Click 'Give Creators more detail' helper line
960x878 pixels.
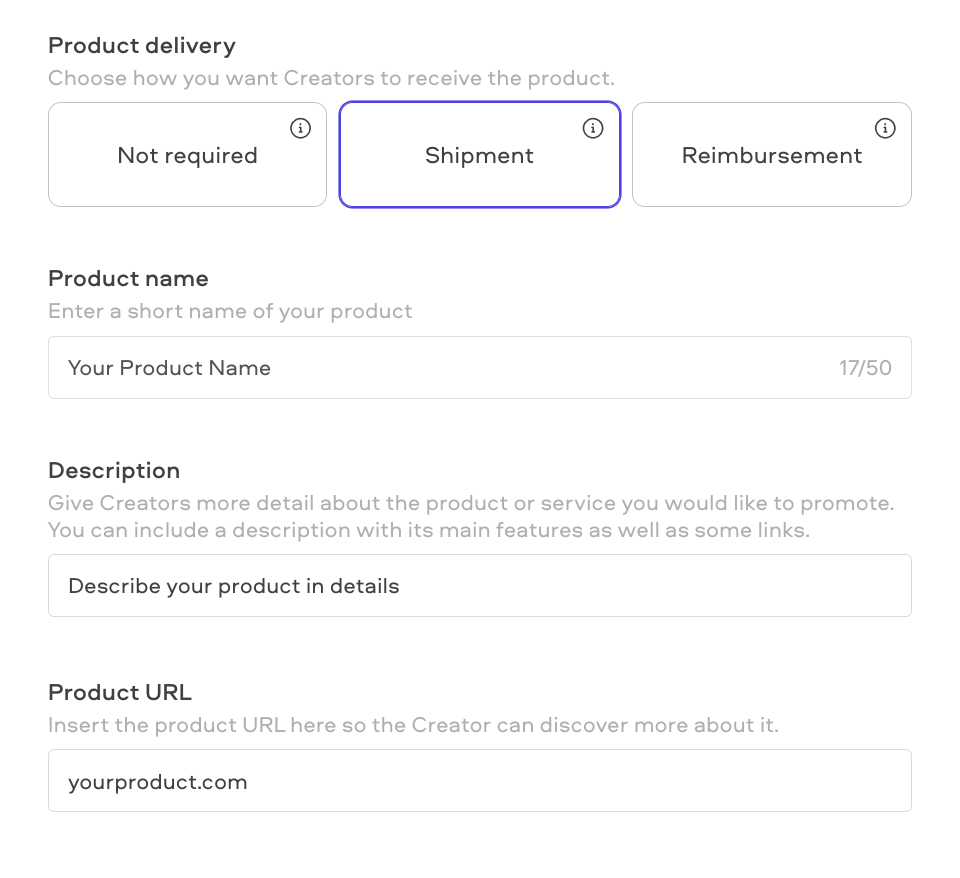(471, 503)
